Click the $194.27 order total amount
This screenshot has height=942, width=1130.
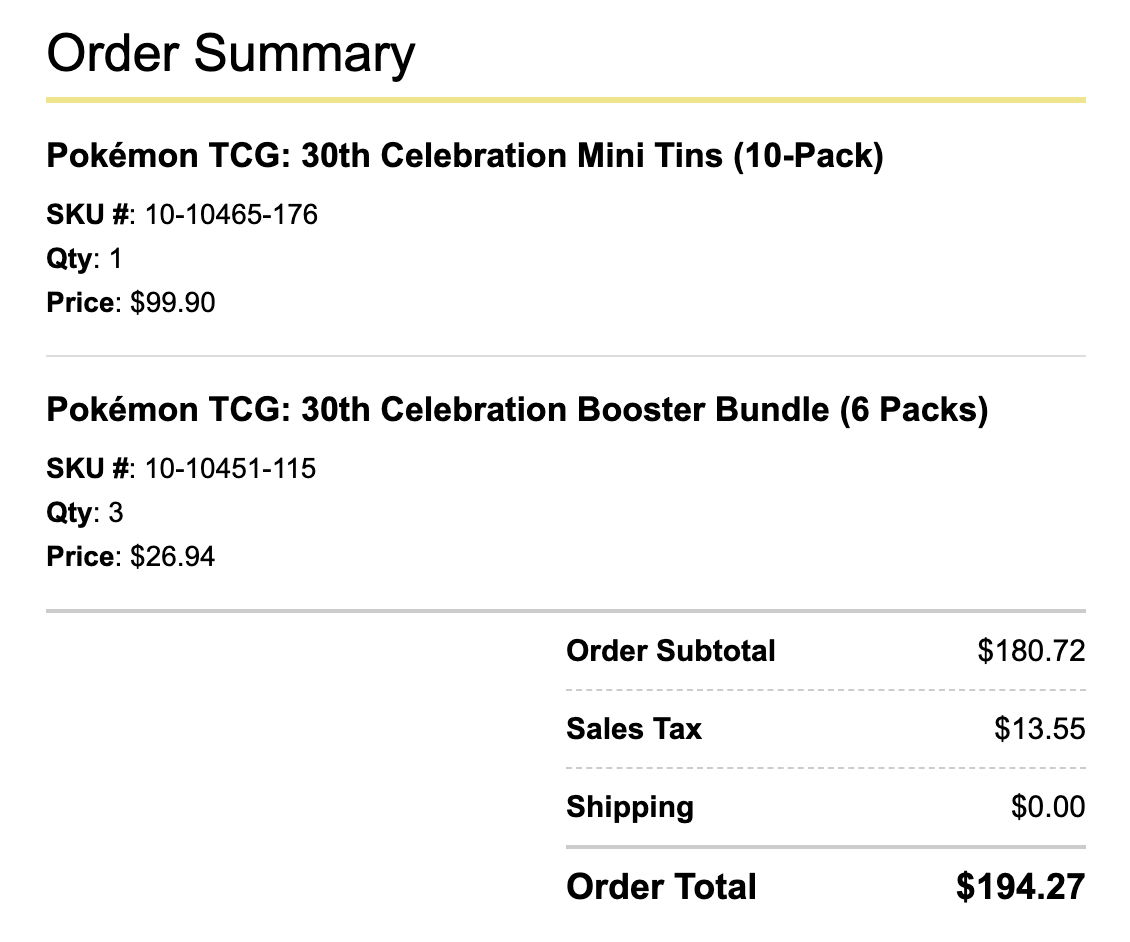[1020, 887]
